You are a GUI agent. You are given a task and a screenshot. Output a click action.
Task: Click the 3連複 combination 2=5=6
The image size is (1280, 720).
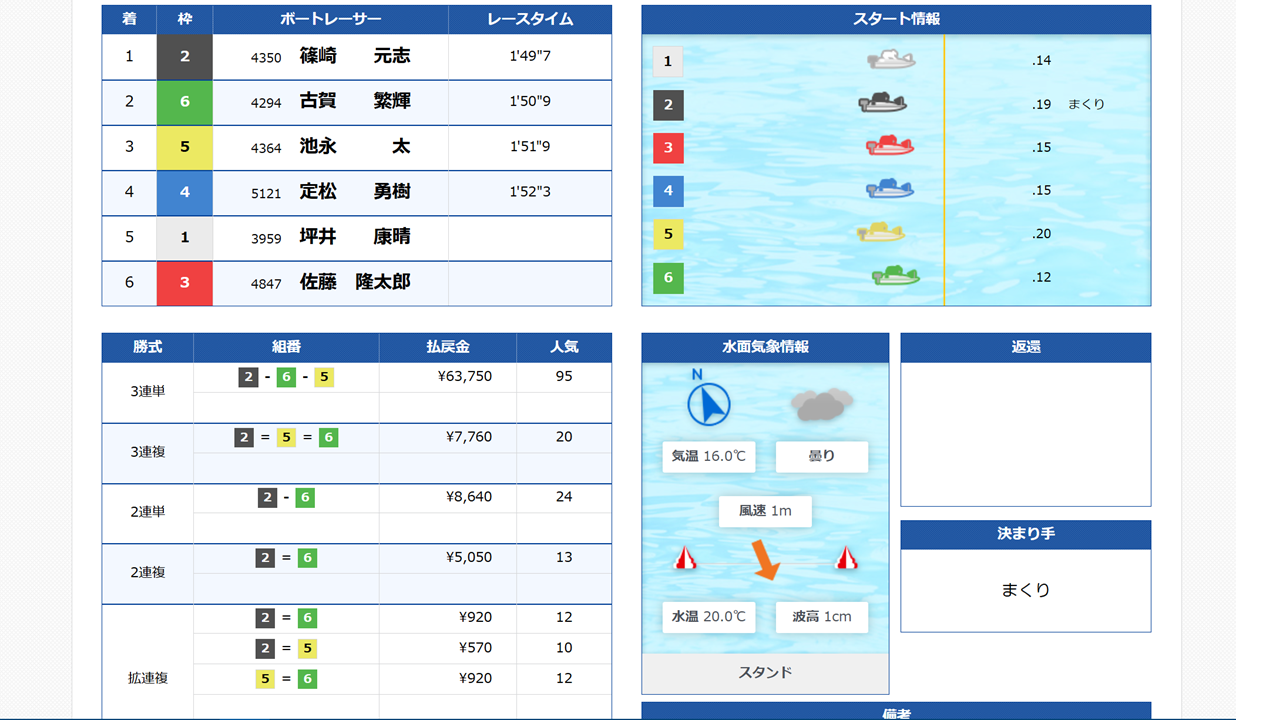(x=286, y=437)
